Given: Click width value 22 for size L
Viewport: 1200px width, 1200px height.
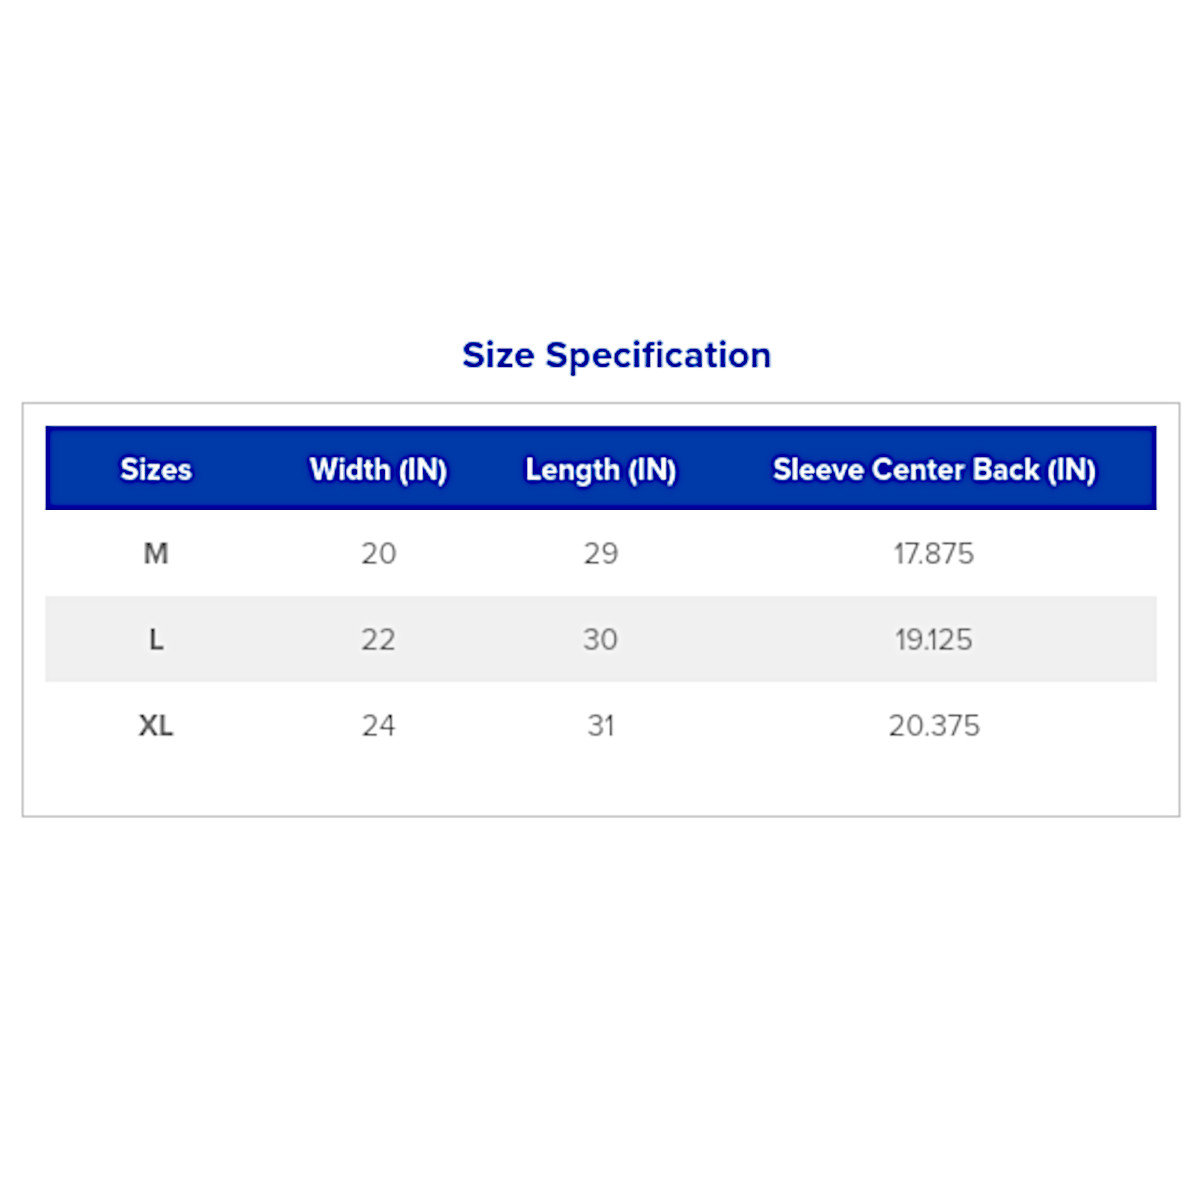Looking at the screenshot, I should (x=378, y=639).
